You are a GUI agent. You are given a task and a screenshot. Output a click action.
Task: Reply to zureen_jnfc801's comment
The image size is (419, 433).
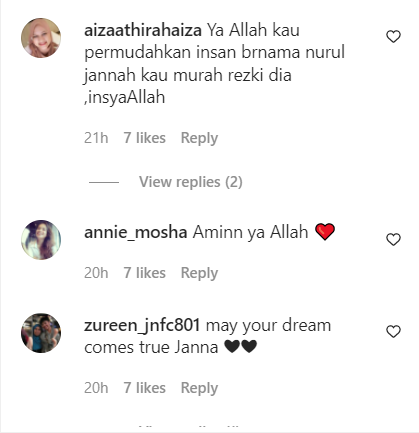199,388
